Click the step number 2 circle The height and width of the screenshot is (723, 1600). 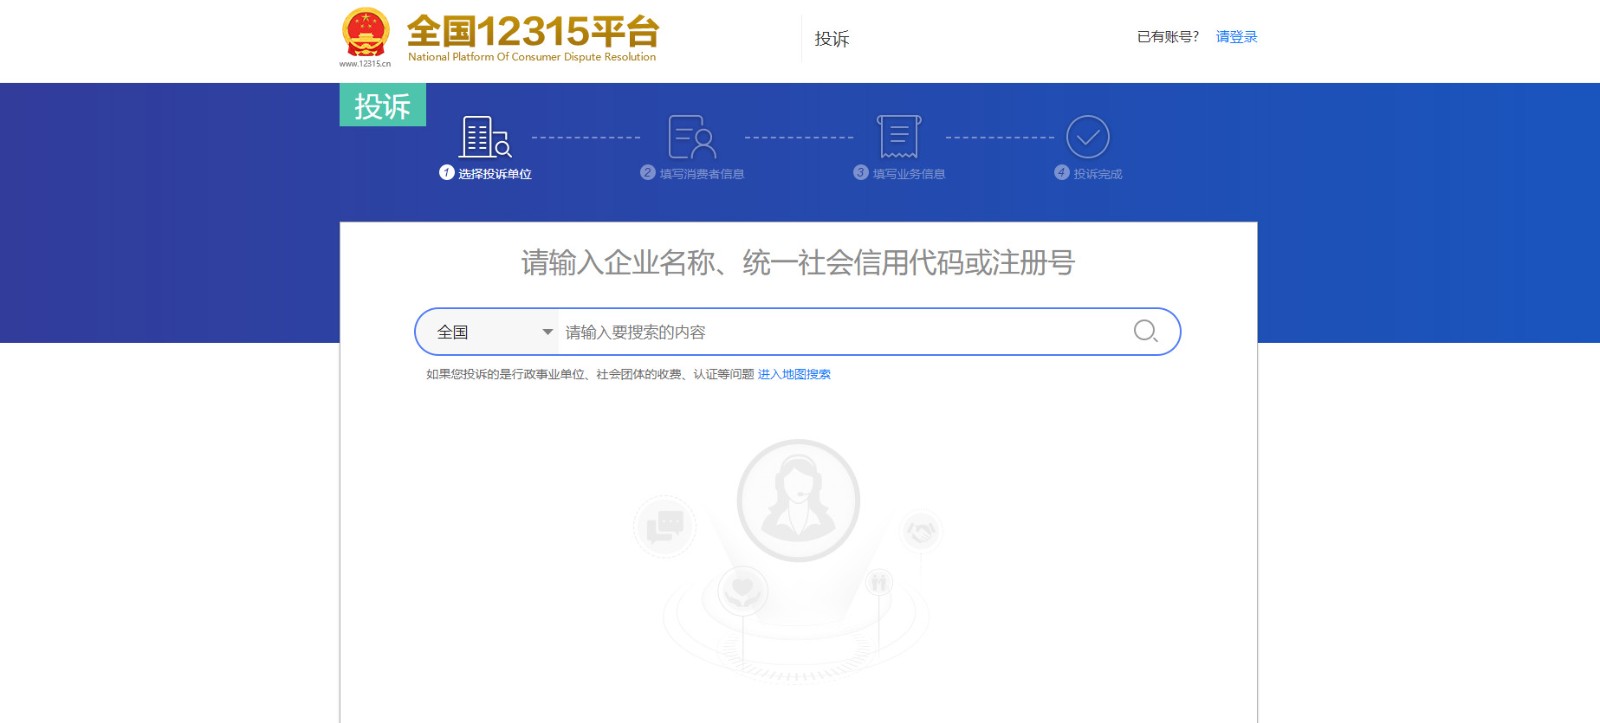648,172
